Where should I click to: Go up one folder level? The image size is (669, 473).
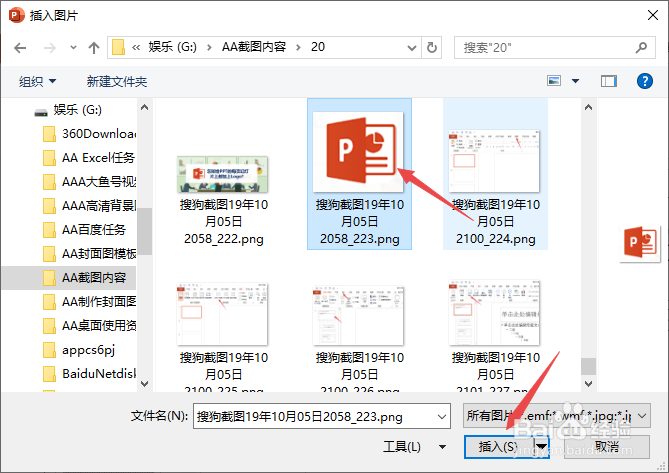pos(93,48)
